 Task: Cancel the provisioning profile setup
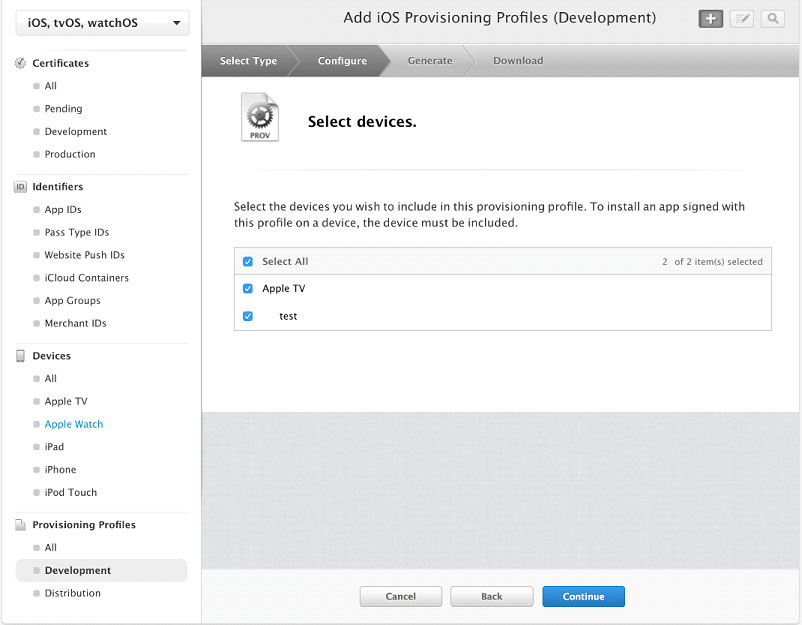click(x=400, y=597)
